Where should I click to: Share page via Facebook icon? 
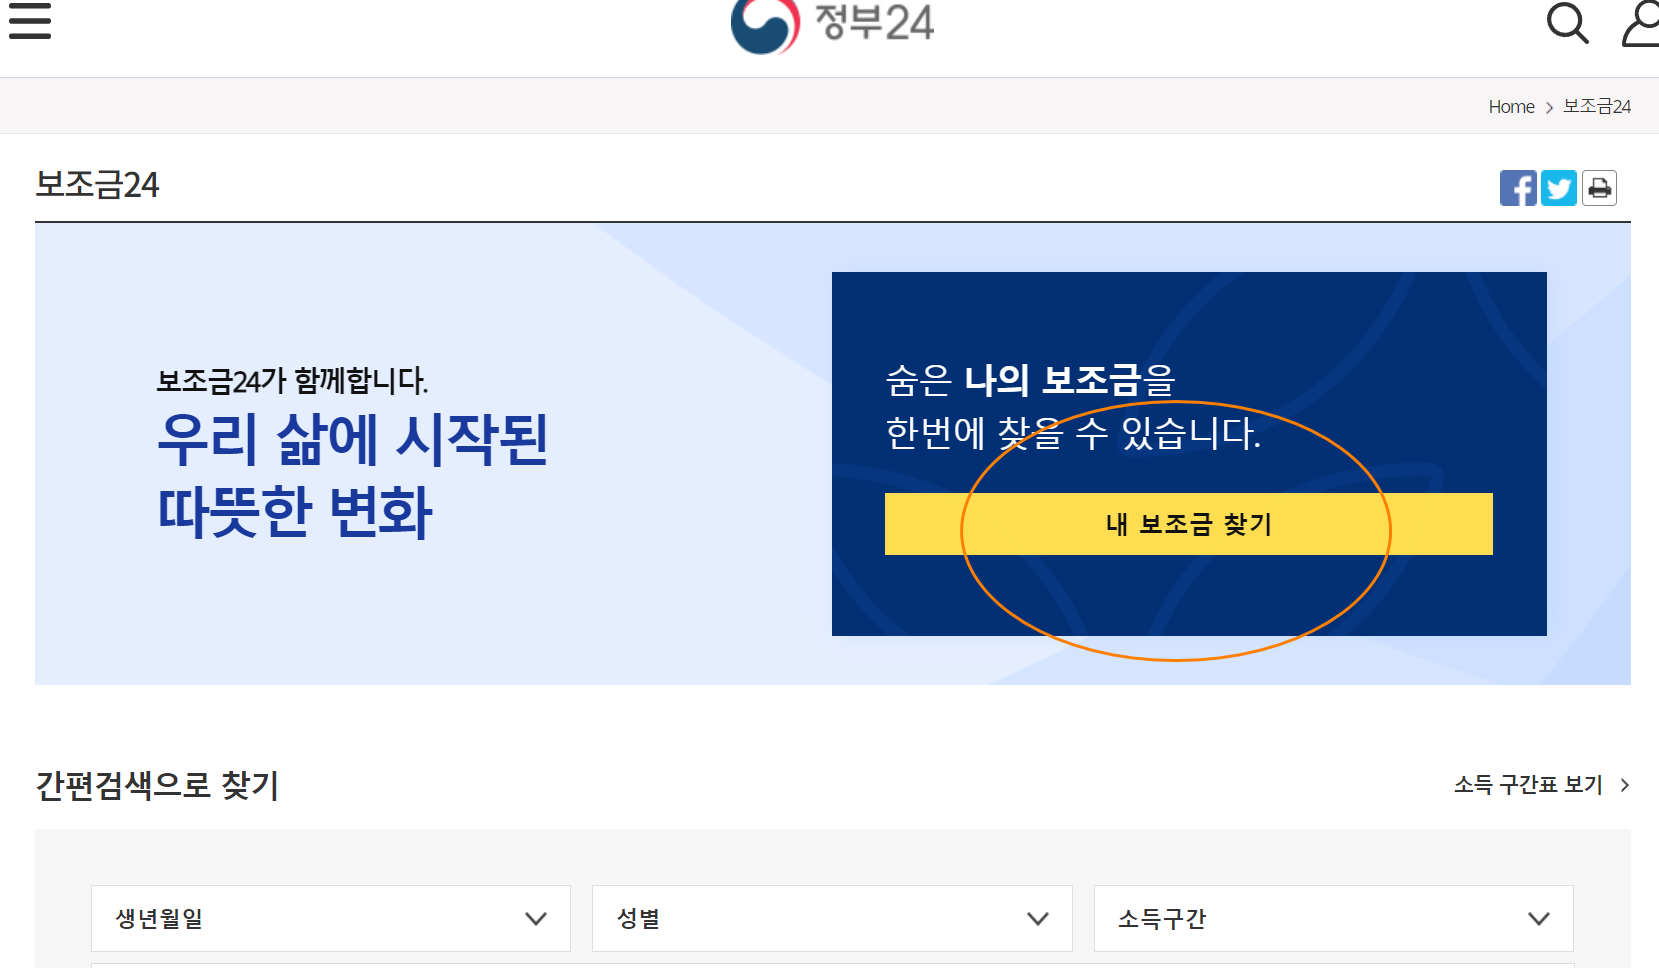point(1518,188)
